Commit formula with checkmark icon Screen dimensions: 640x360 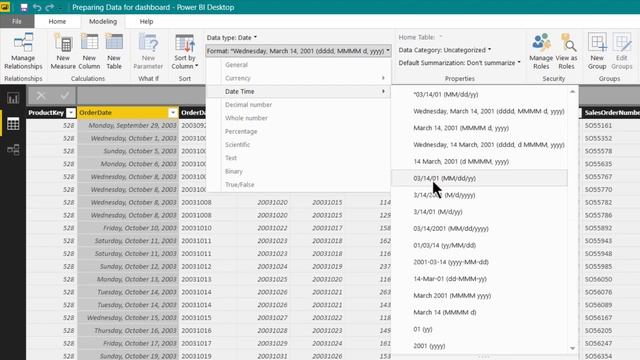click(64, 96)
